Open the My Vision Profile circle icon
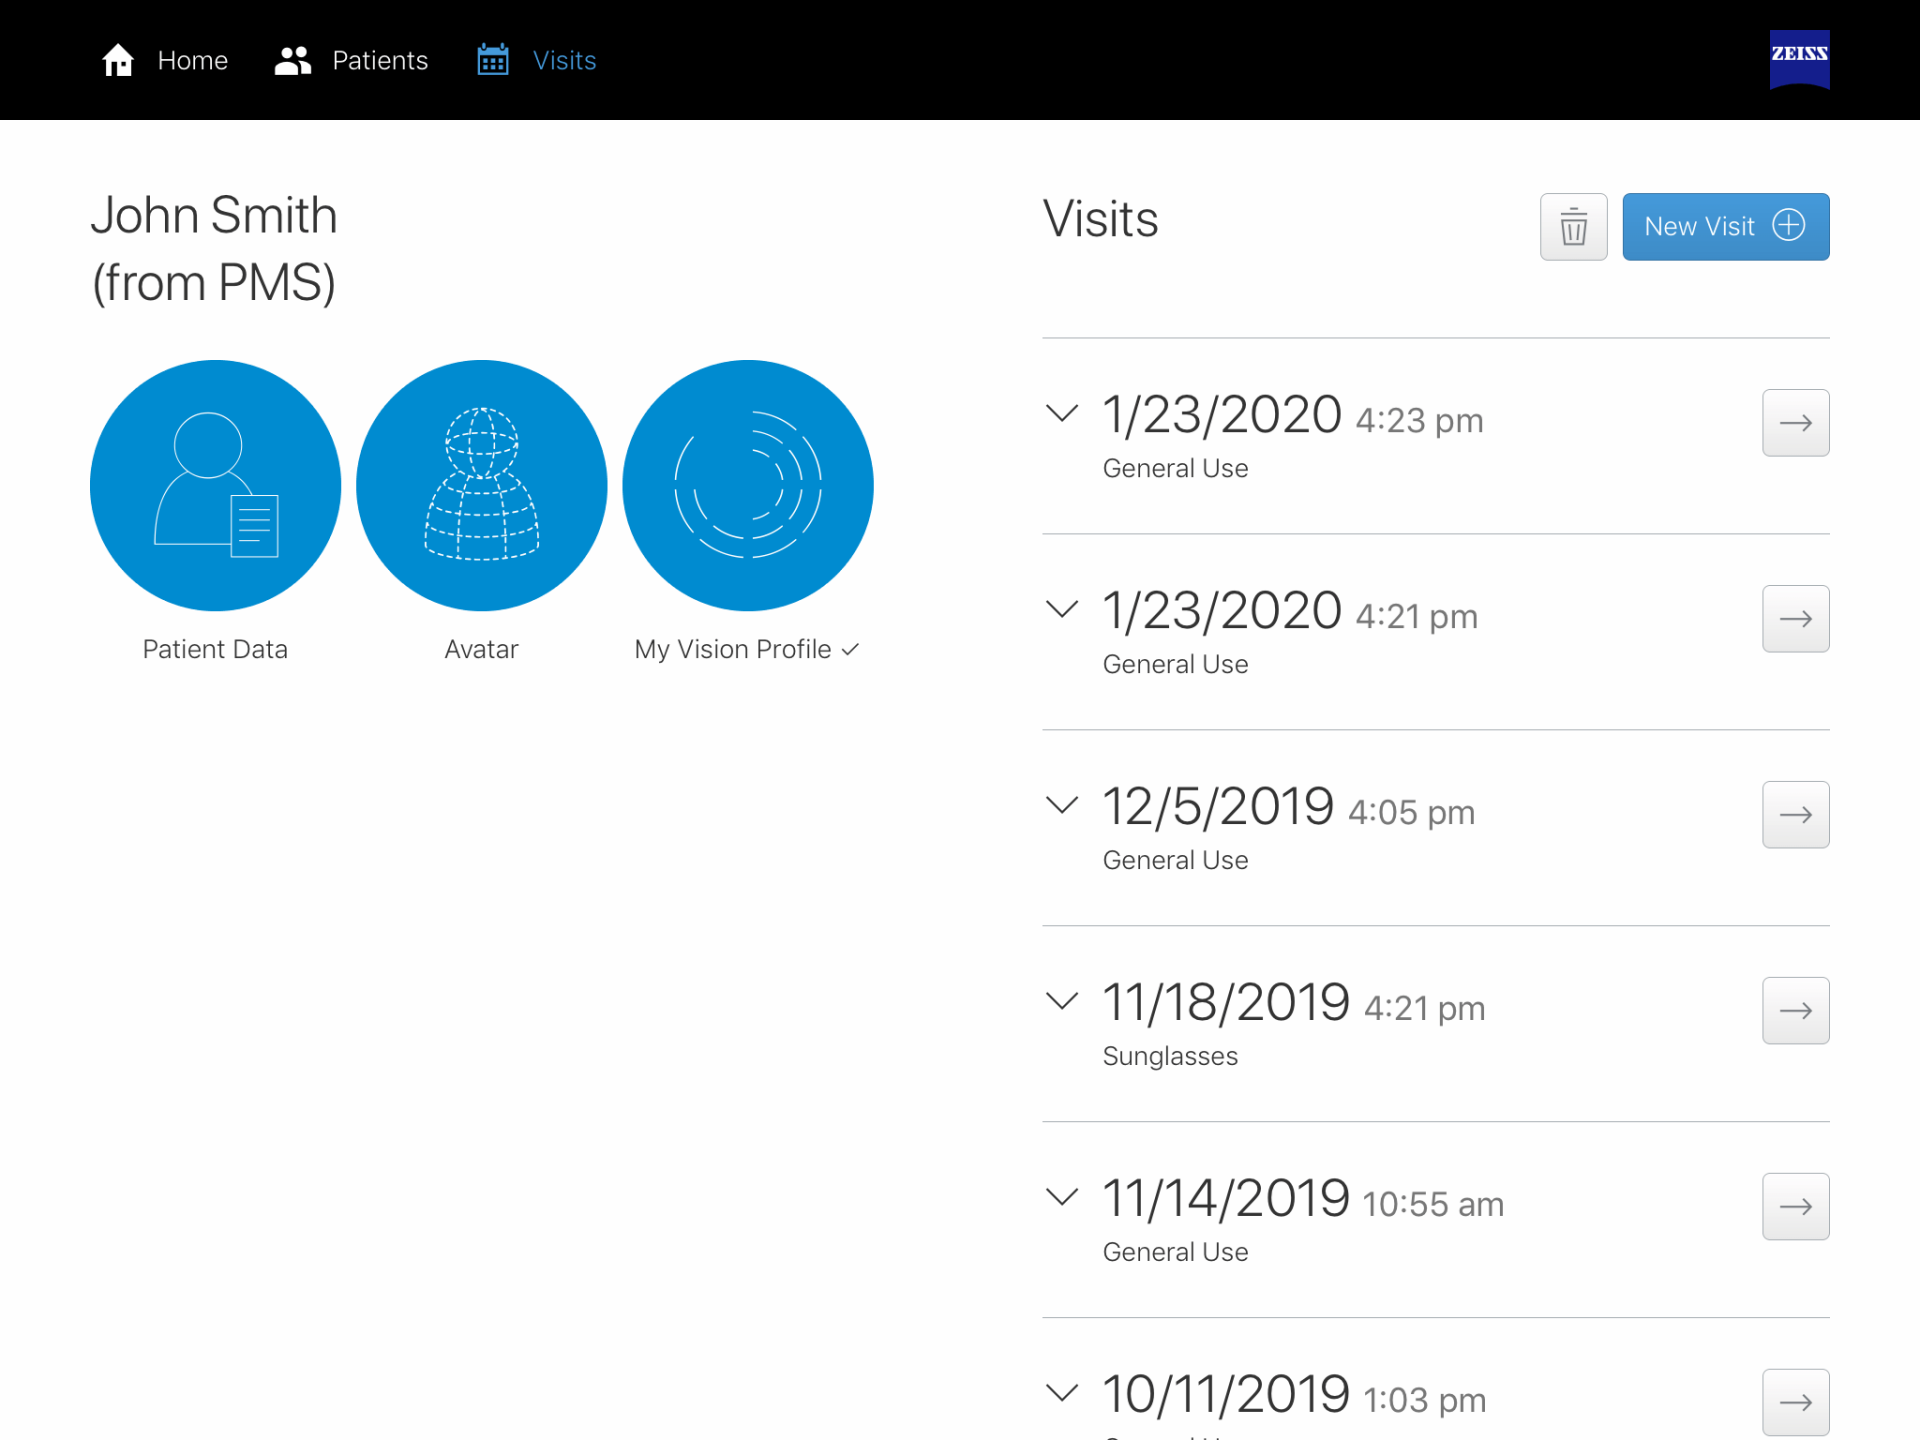Screen dimensions: 1920x1440 click(x=748, y=485)
